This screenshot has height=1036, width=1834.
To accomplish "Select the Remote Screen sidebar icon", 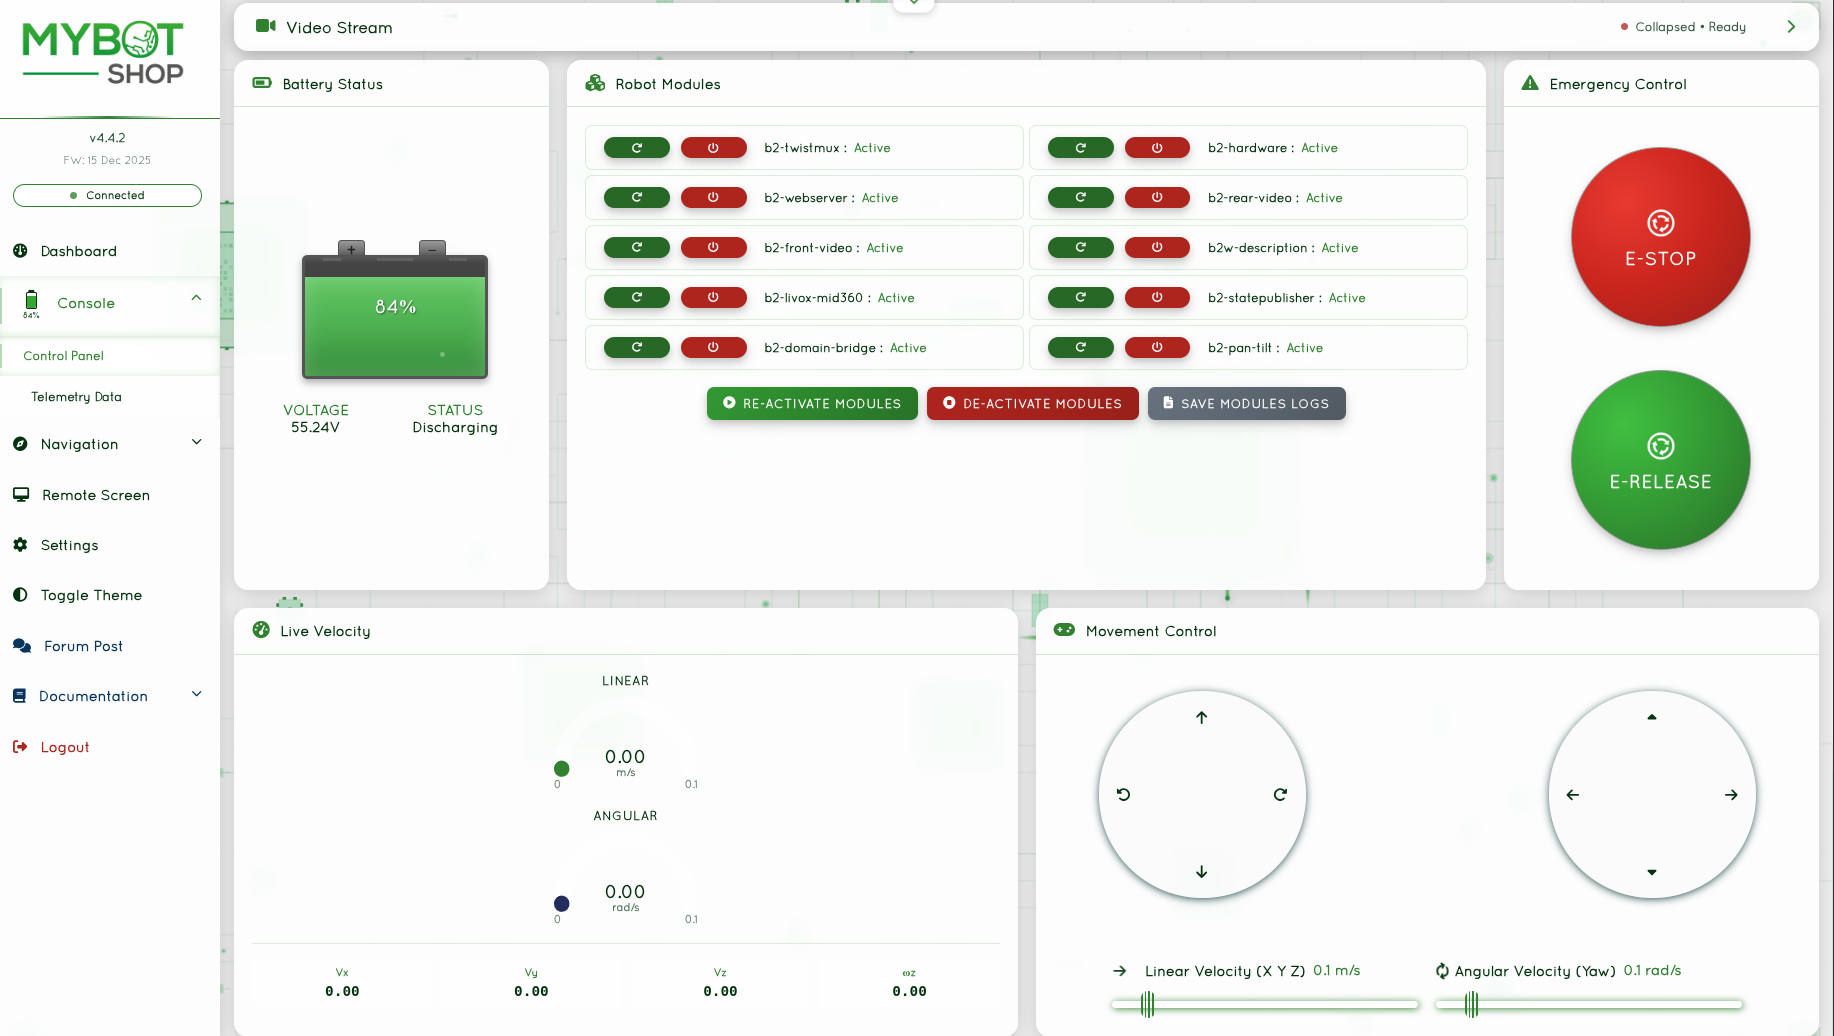I will 21,494.
